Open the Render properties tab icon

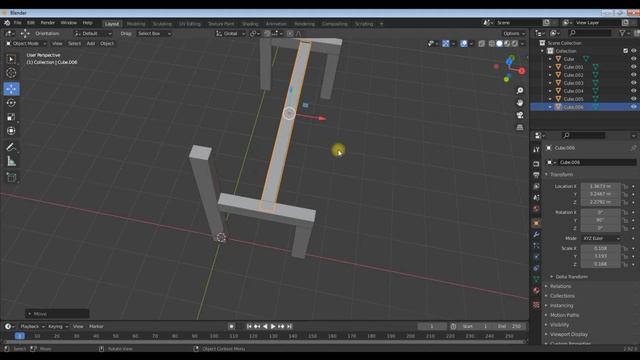click(536, 164)
